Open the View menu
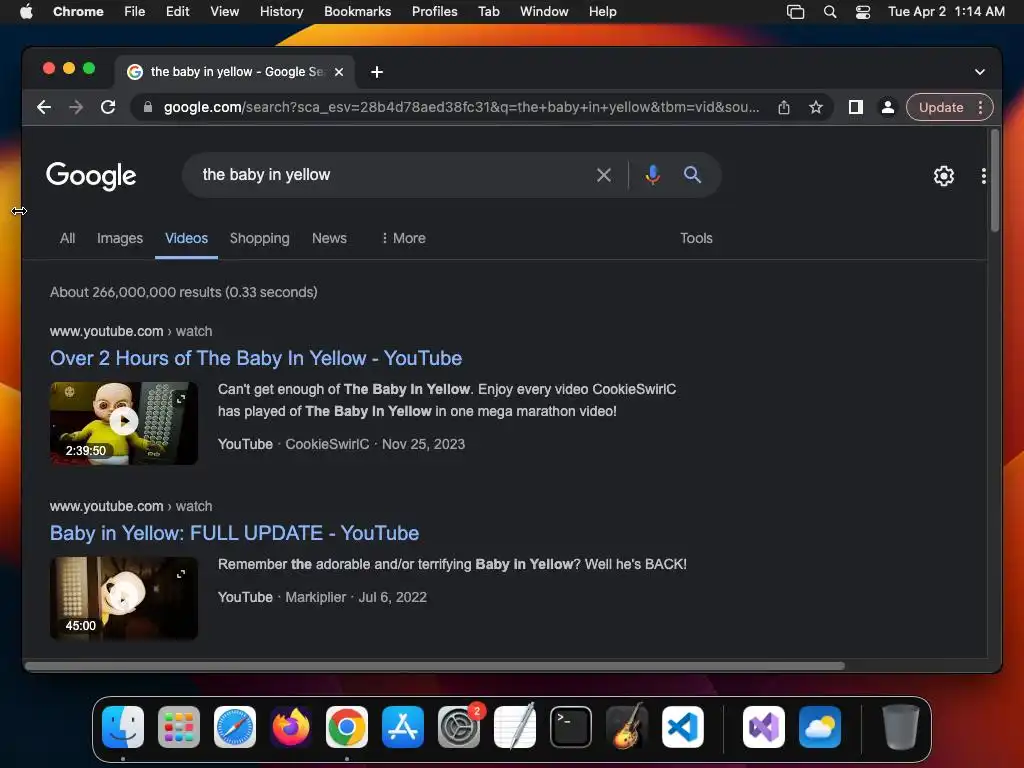 point(225,12)
